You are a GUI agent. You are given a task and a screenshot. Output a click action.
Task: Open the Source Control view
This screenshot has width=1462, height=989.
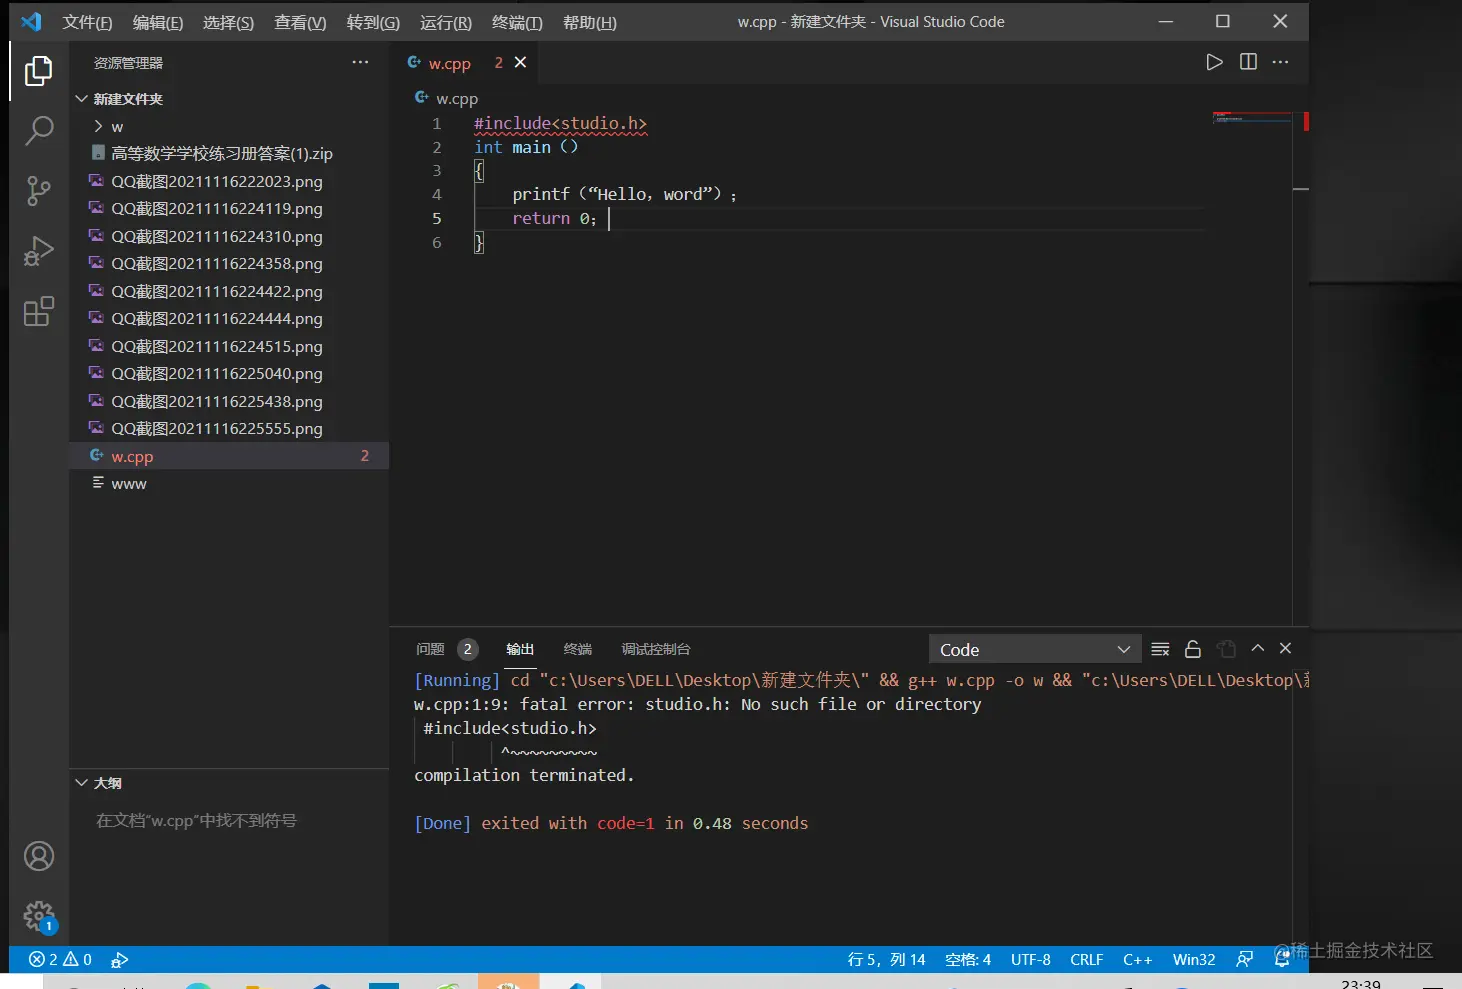pyautogui.click(x=38, y=190)
